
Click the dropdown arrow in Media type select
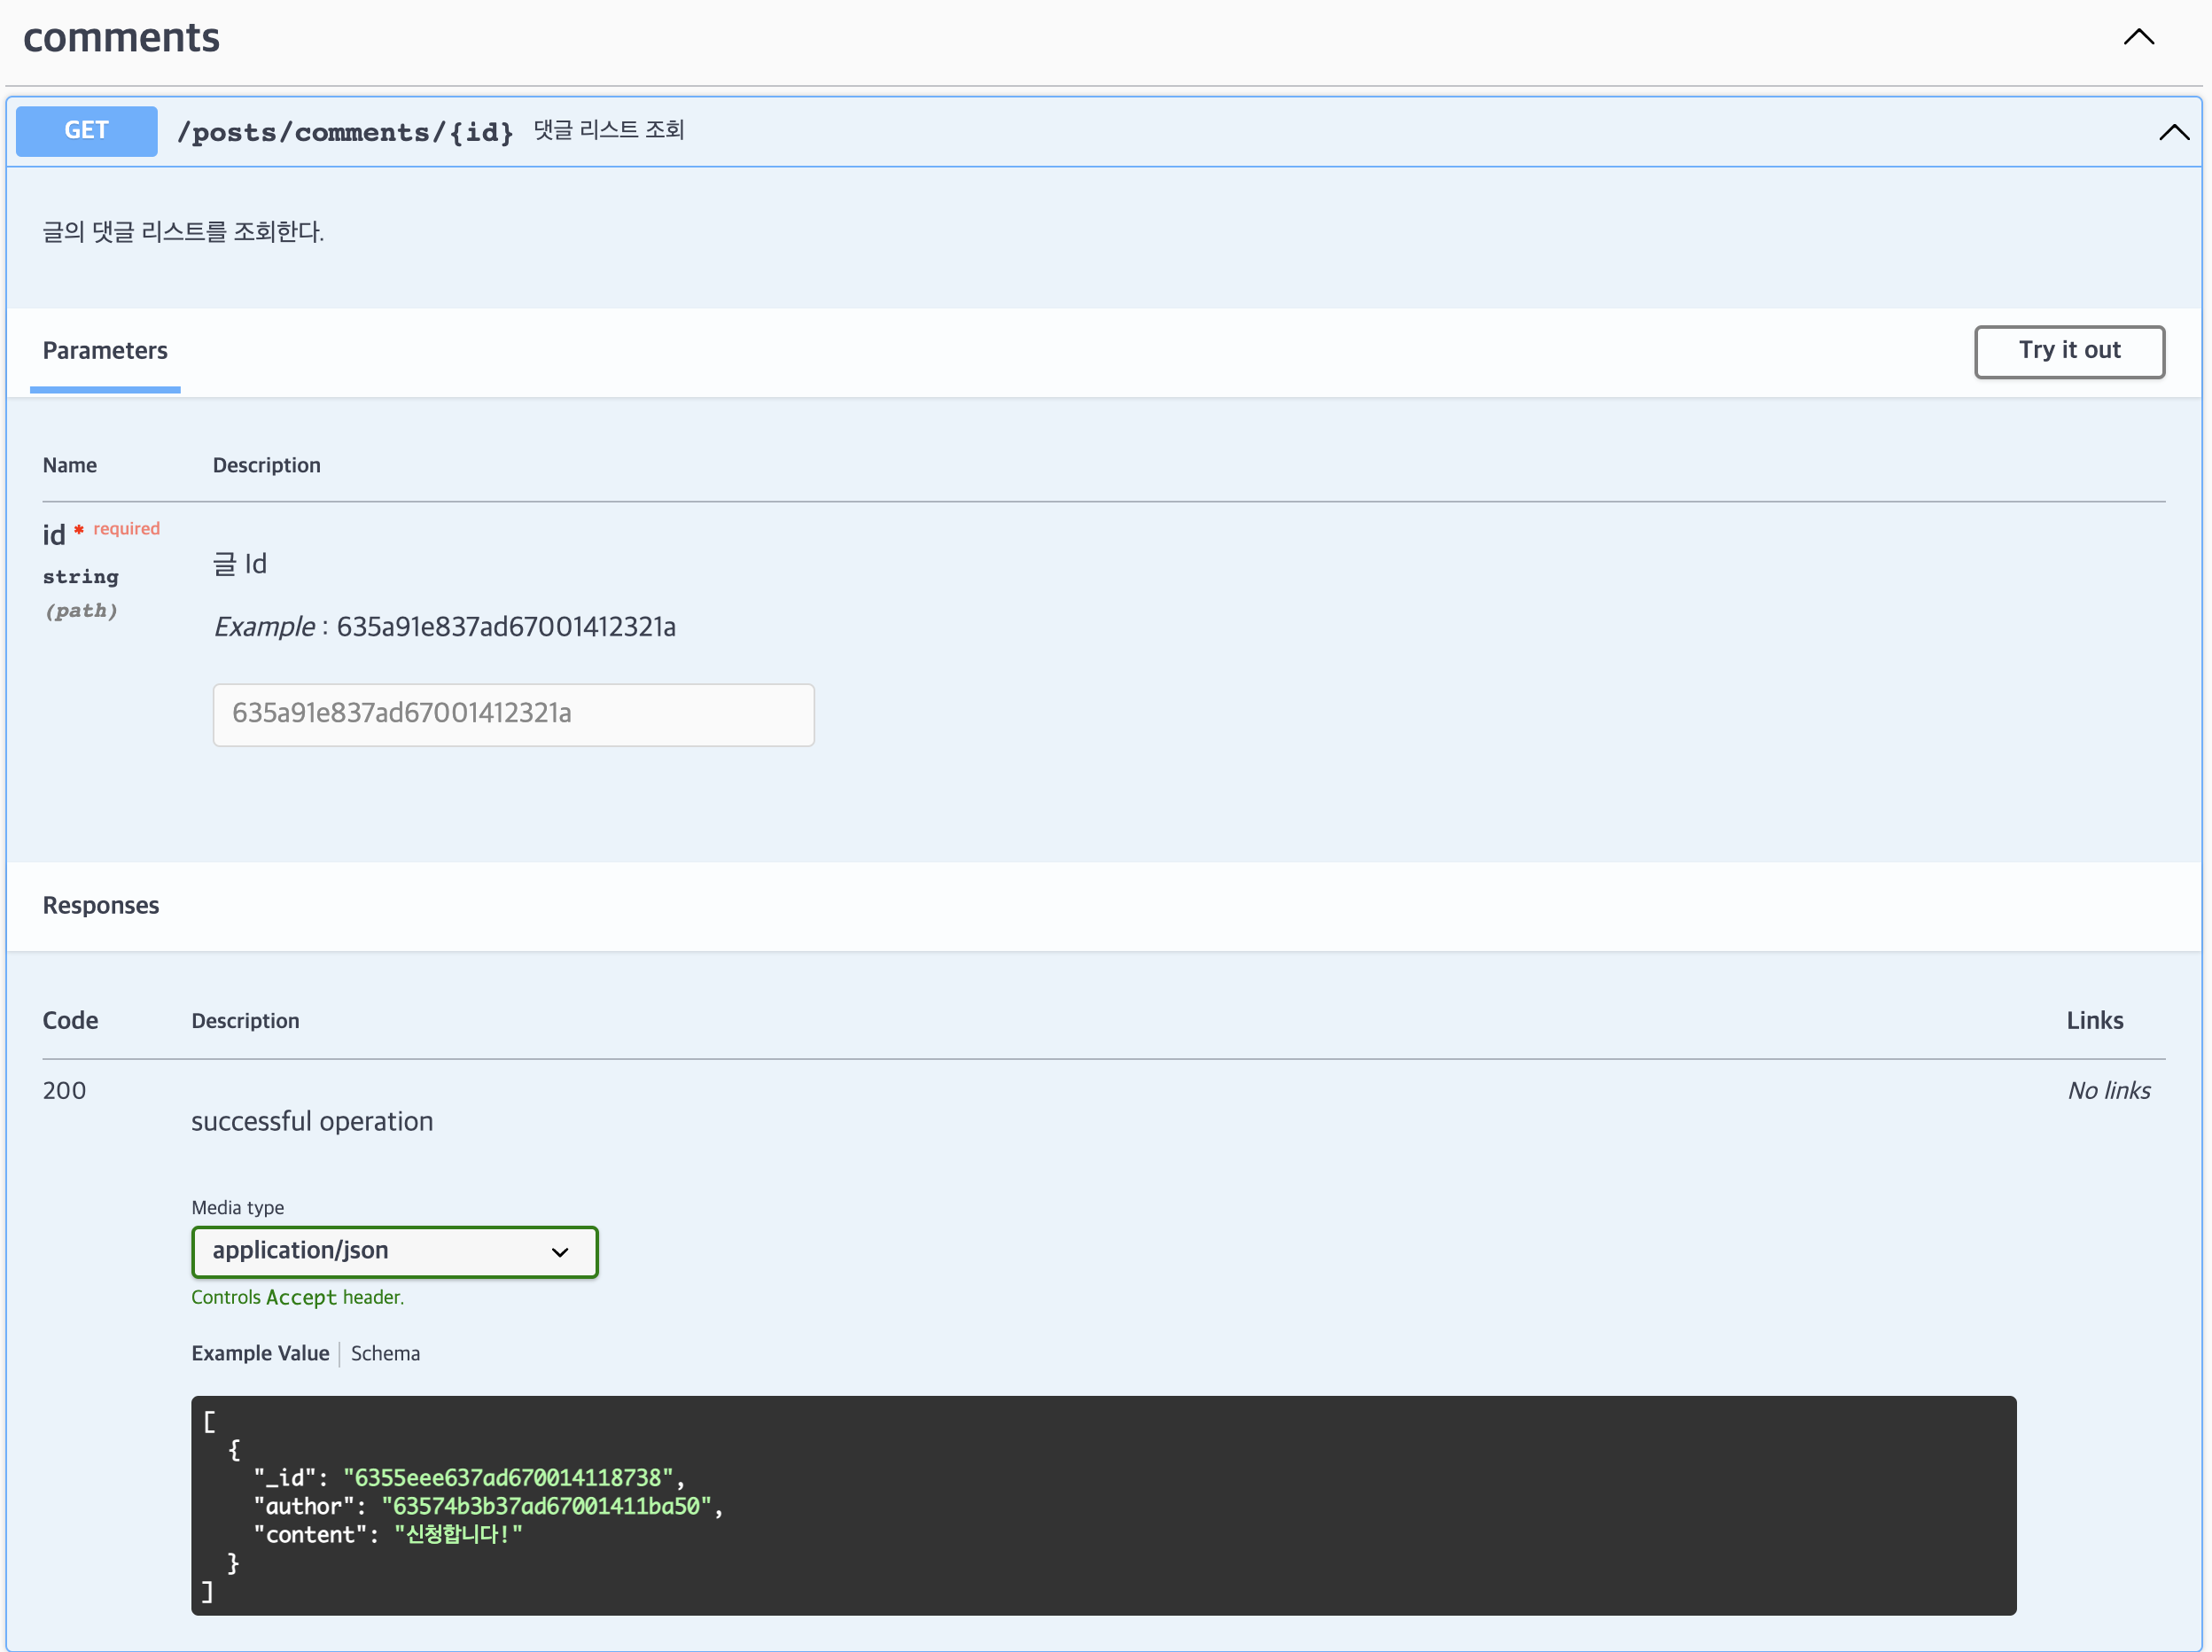coord(560,1252)
